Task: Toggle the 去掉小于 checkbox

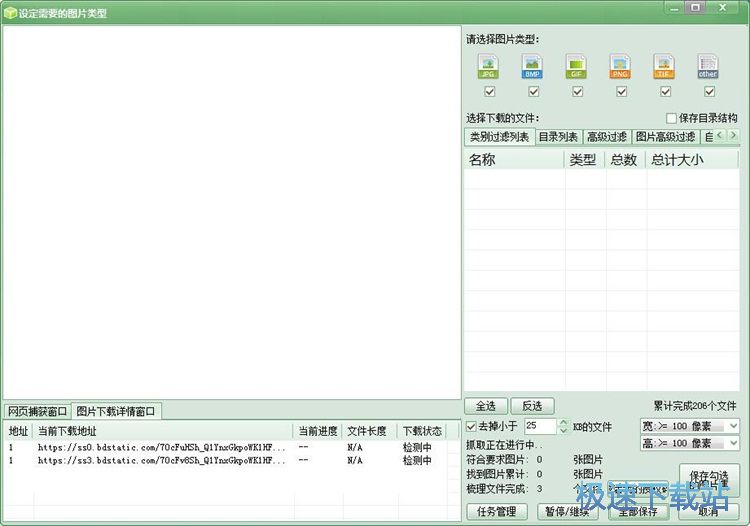Action: click(x=471, y=427)
